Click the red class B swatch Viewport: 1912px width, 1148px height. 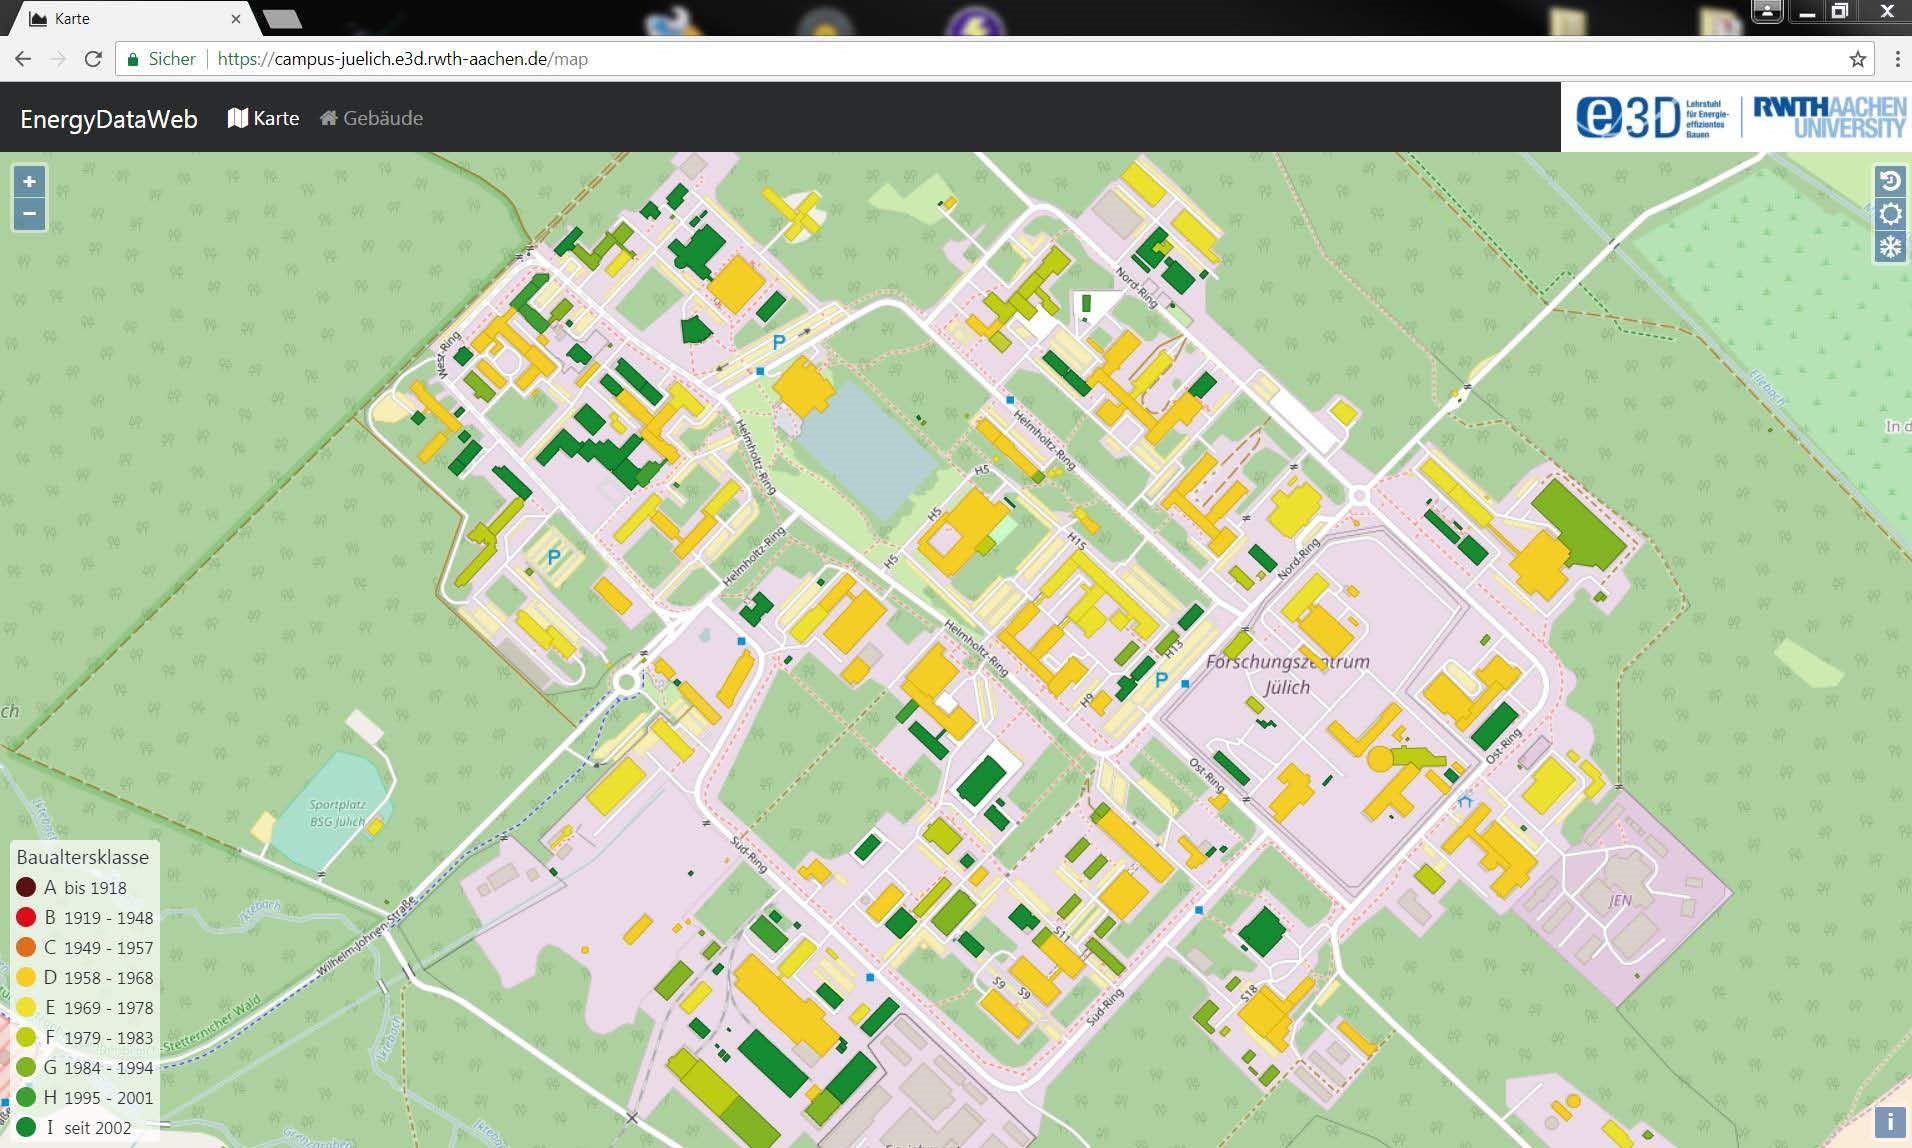click(26, 917)
